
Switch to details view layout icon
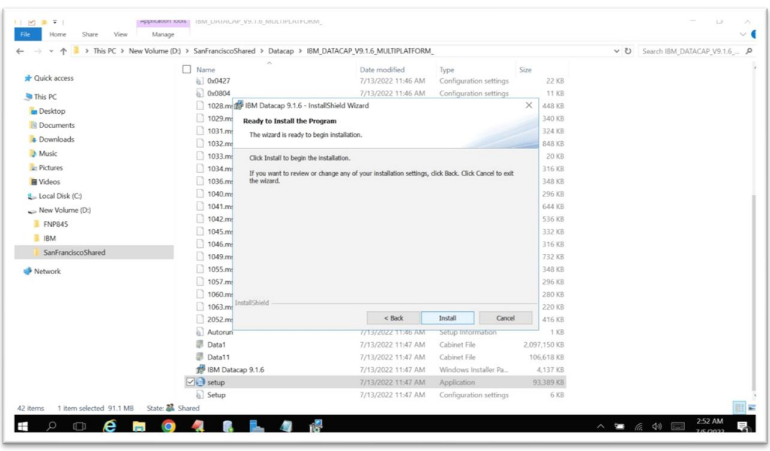[738, 408]
